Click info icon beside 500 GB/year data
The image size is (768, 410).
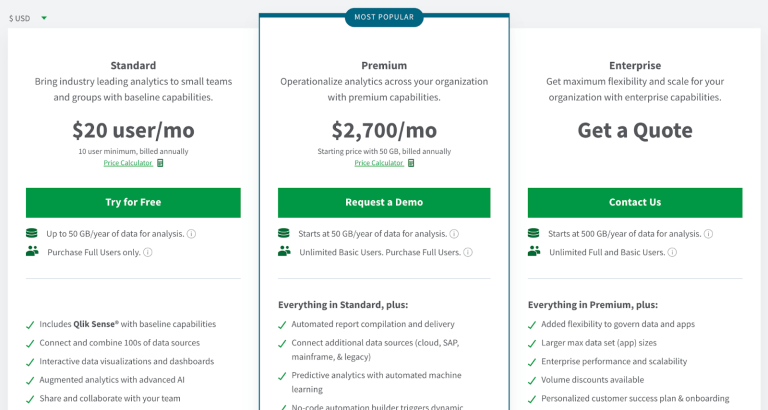(x=709, y=234)
